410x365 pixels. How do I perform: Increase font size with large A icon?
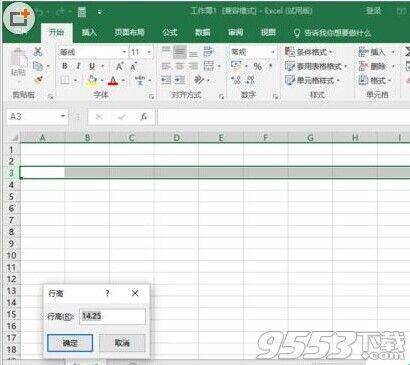tap(119, 66)
